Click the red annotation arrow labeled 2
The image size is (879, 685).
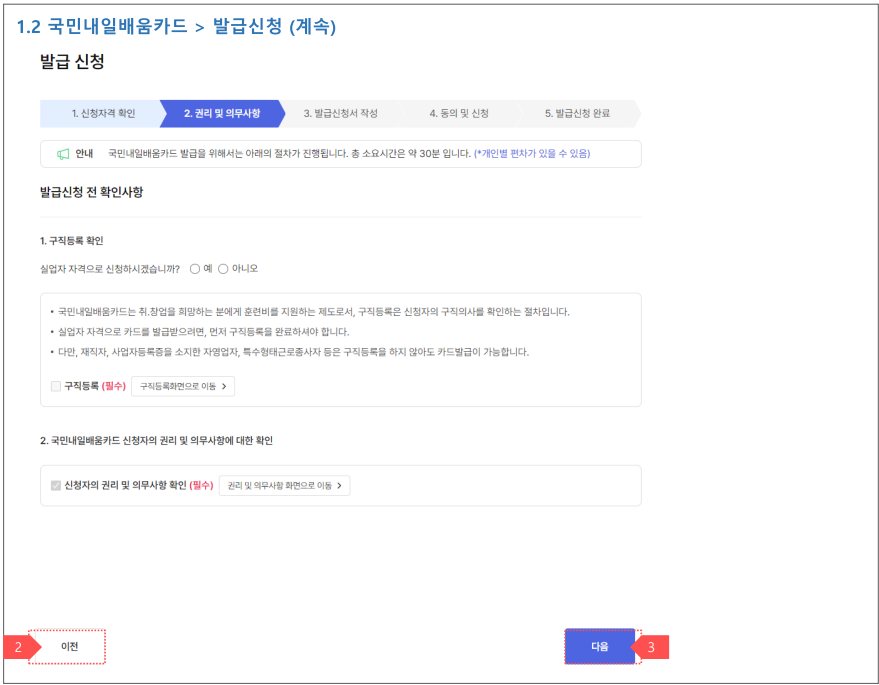[x=18, y=647]
